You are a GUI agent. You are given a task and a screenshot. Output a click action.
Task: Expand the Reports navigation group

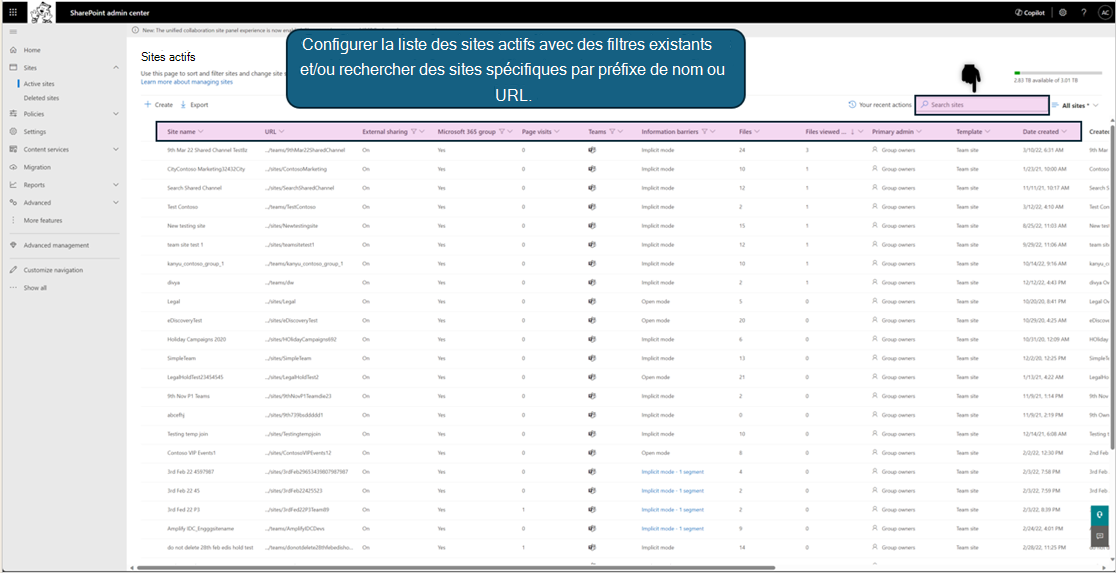click(x=116, y=184)
